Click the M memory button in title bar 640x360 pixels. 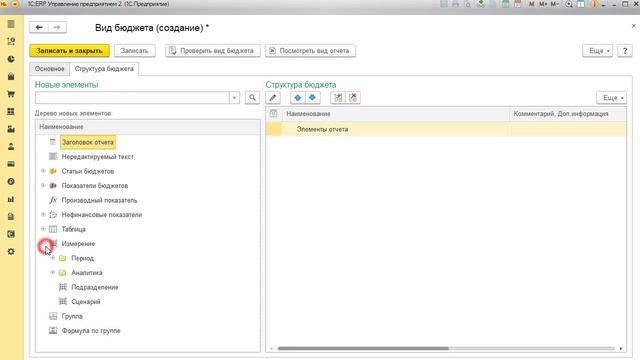[x=531, y=4]
